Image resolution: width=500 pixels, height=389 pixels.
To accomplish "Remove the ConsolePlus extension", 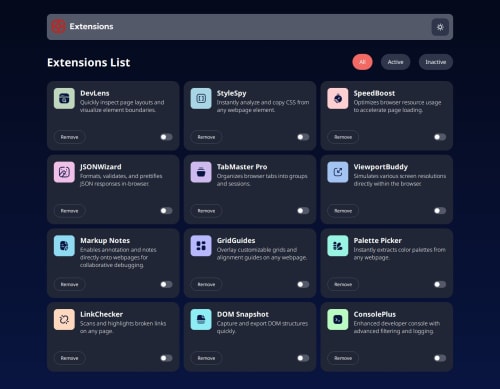I will click(x=343, y=358).
